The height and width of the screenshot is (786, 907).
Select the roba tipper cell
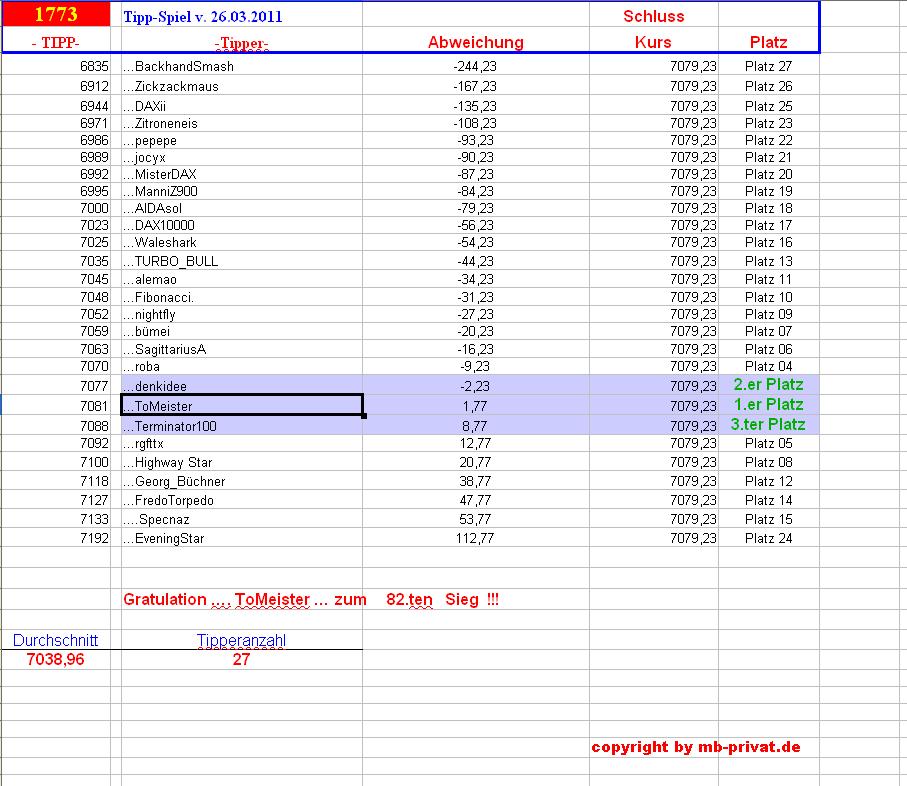[x=242, y=366]
